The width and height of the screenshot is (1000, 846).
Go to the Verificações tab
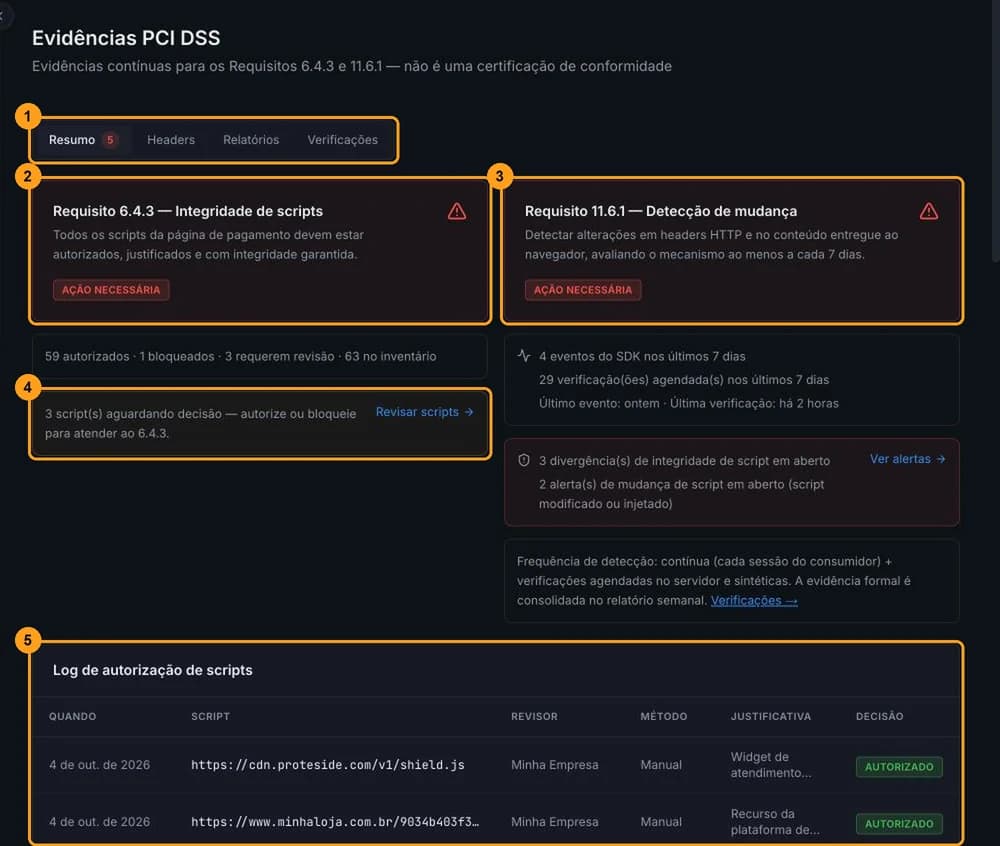[342, 140]
